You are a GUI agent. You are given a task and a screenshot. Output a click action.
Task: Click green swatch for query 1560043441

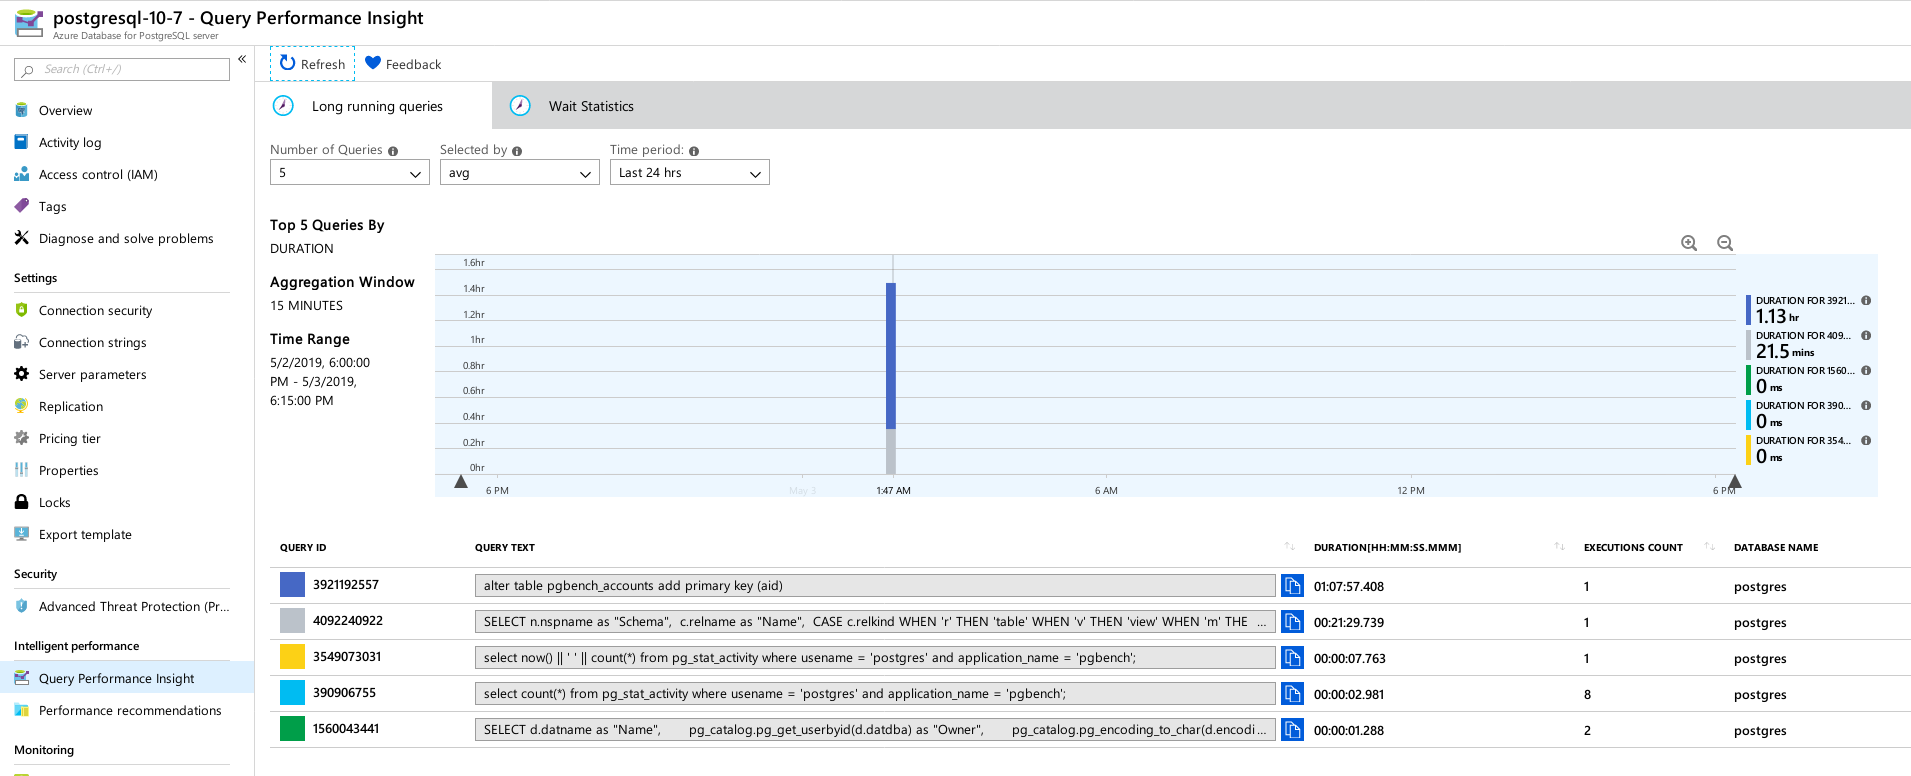(x=292, y=729)
